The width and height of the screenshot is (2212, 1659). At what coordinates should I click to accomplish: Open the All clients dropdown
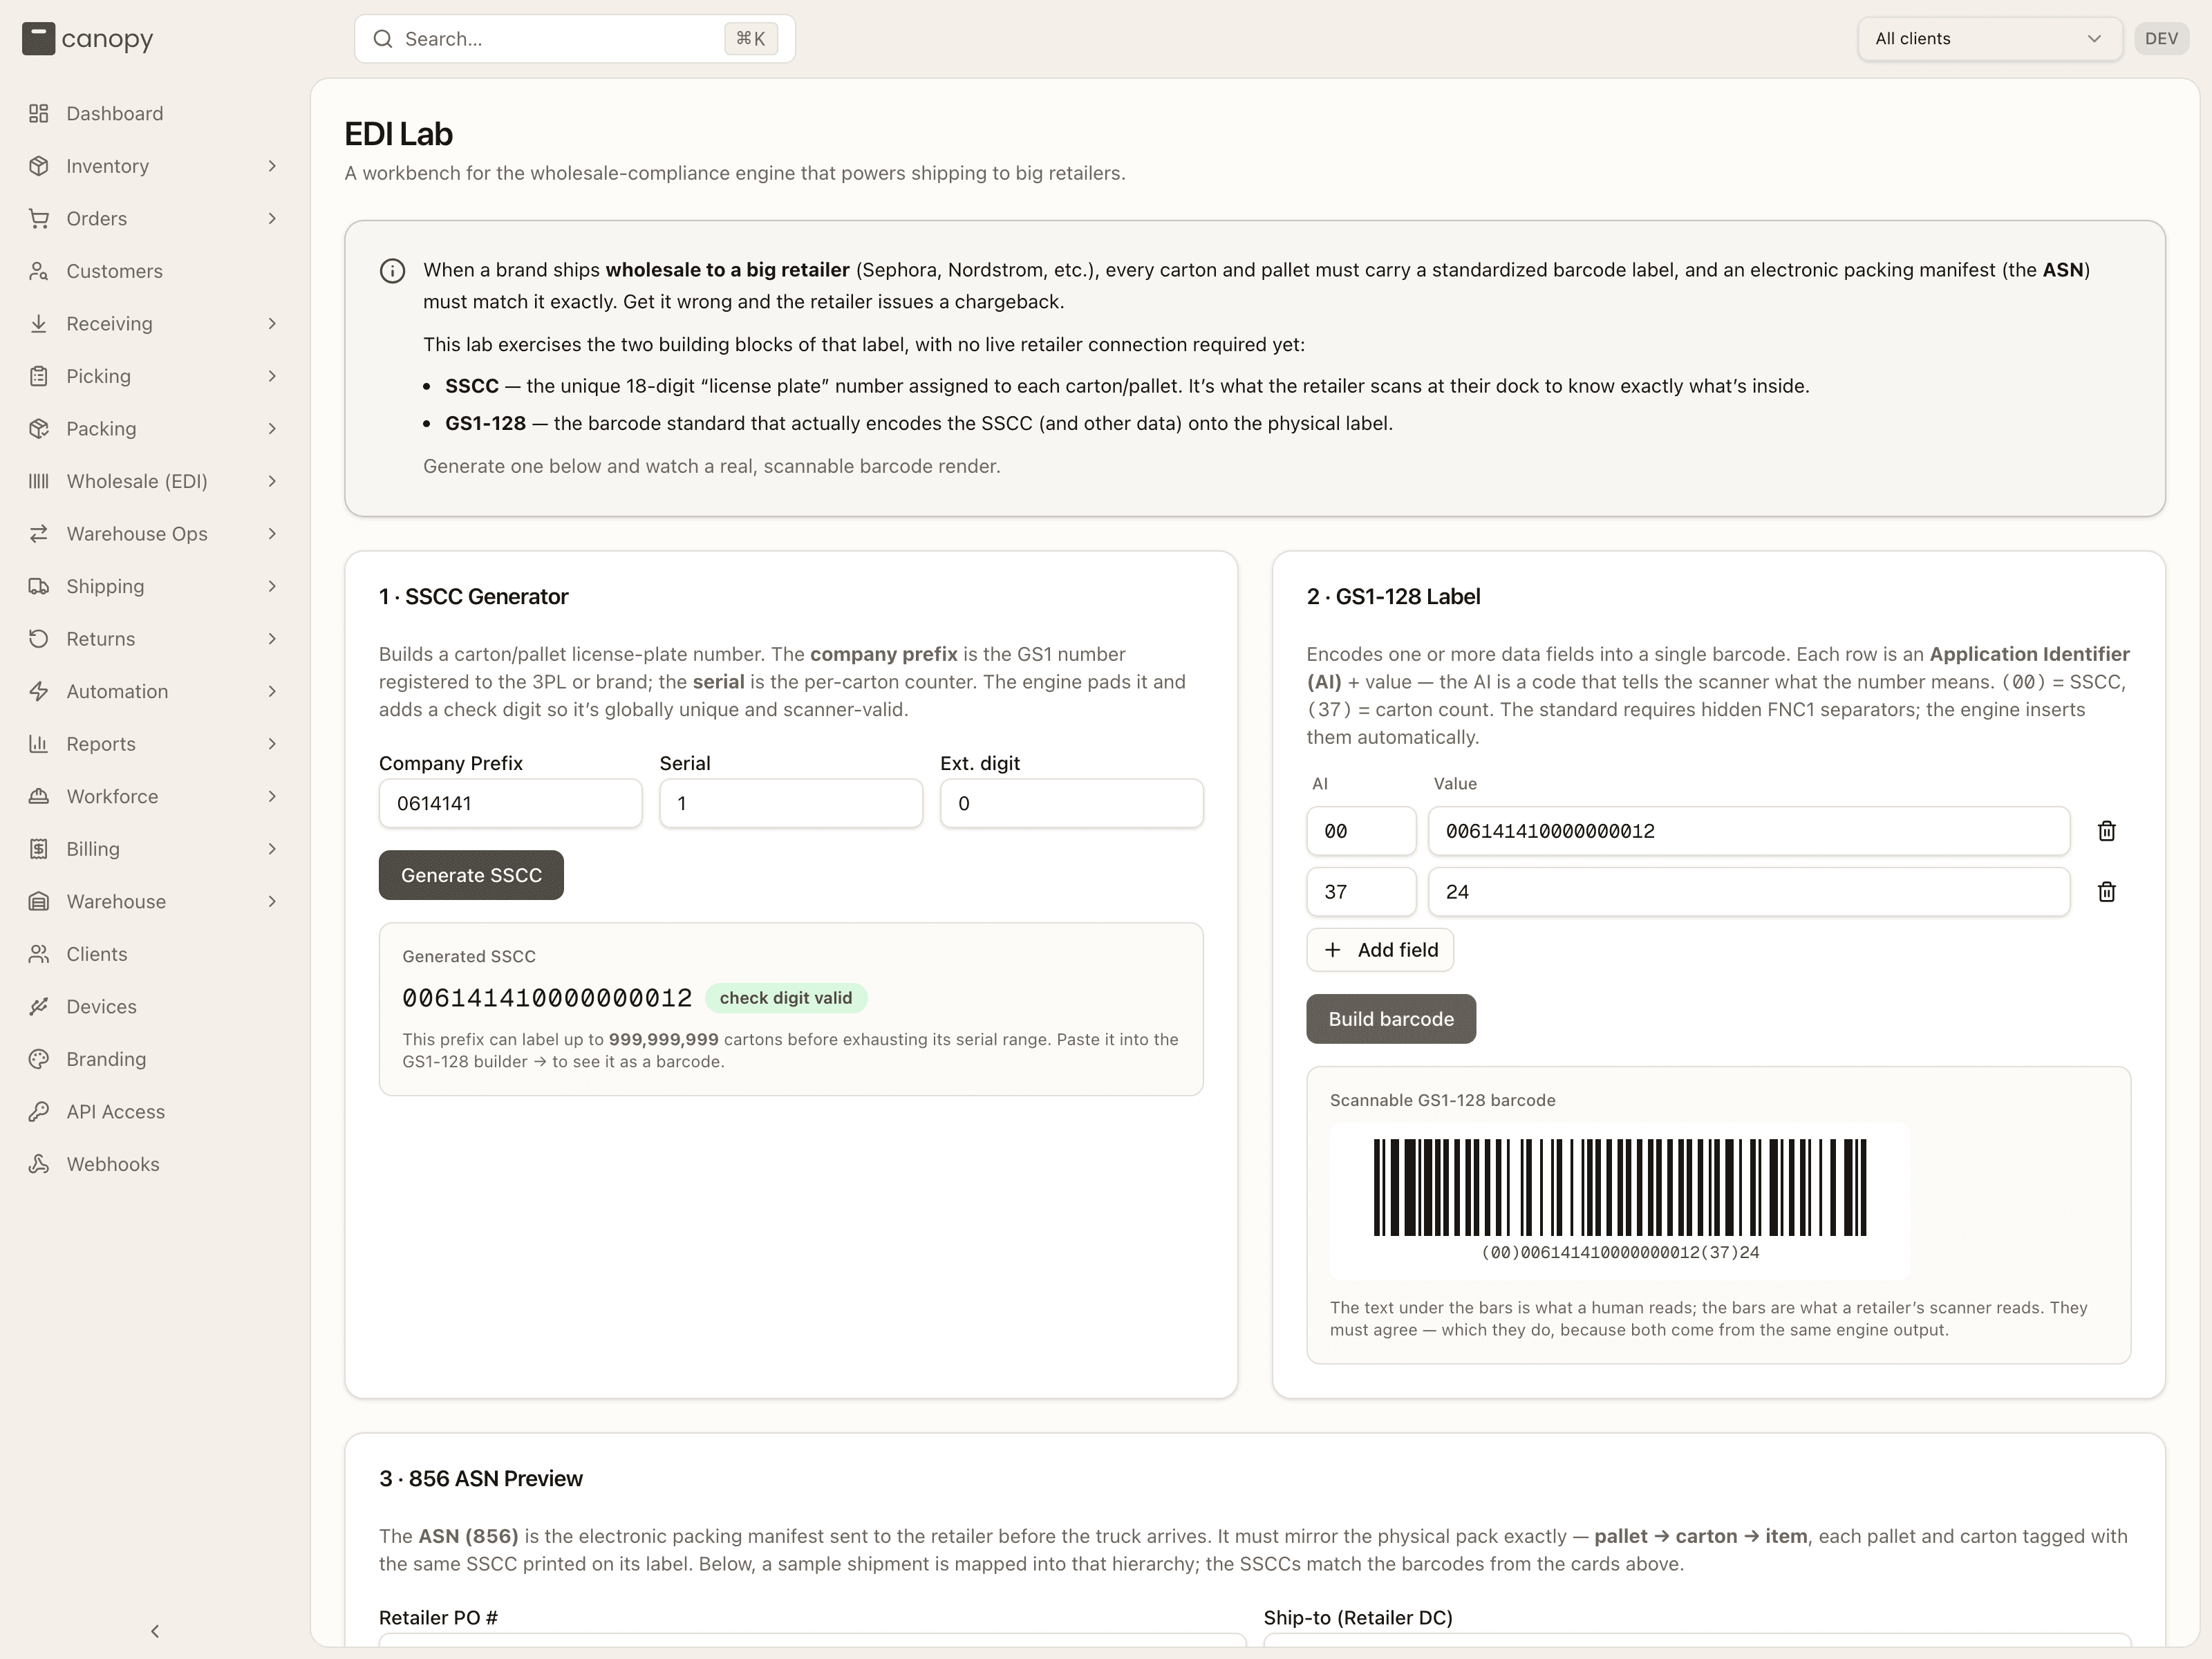tap(1989, 39)
